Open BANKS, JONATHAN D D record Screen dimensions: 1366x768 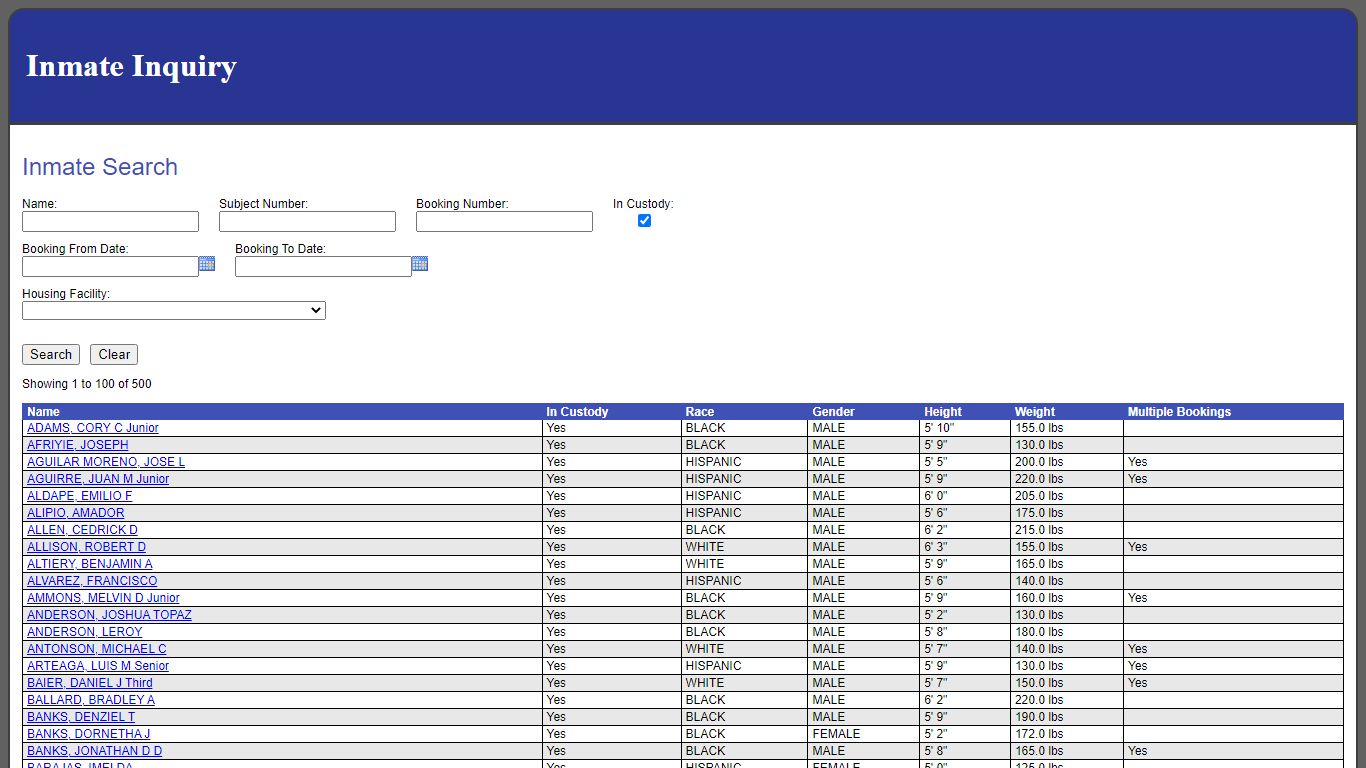(x=95, y=751)
